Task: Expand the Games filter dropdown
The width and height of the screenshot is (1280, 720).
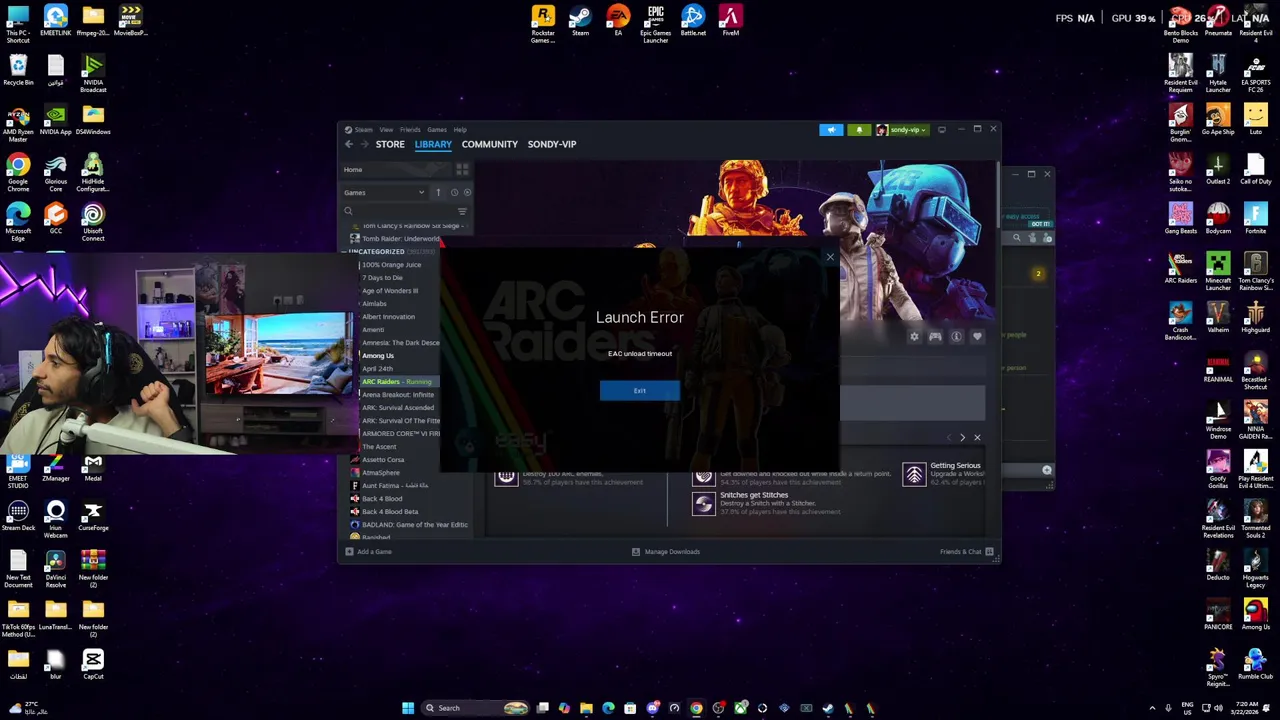Action: click(385, 192)
